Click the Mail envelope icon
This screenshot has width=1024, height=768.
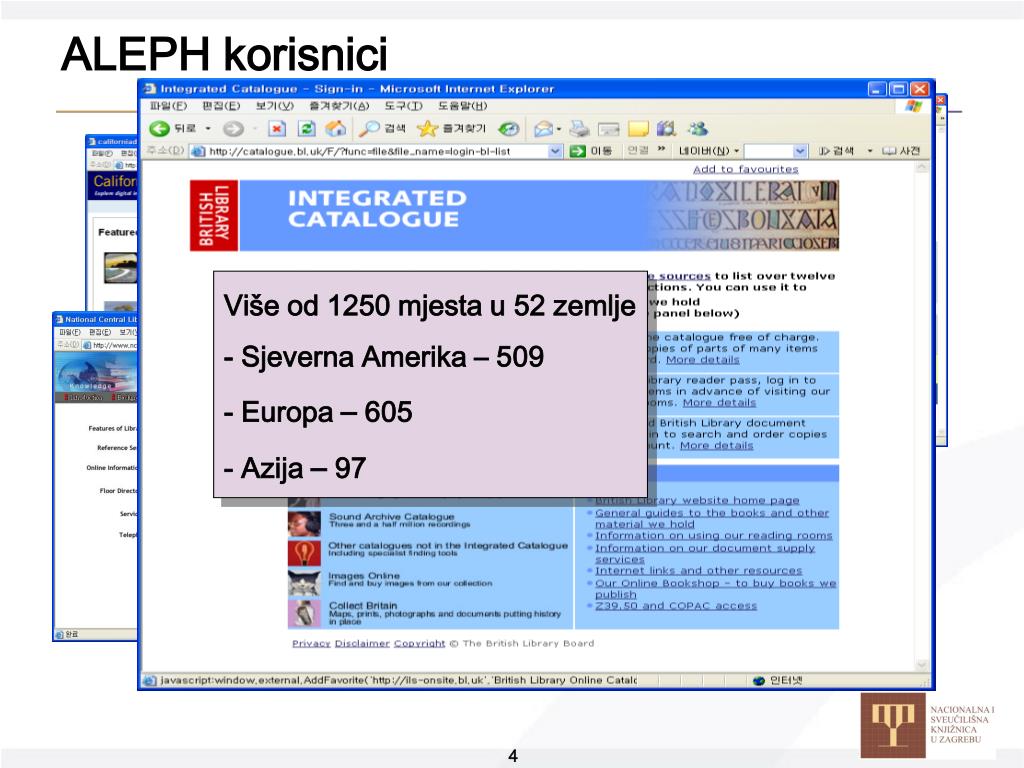tap(543, 129)
